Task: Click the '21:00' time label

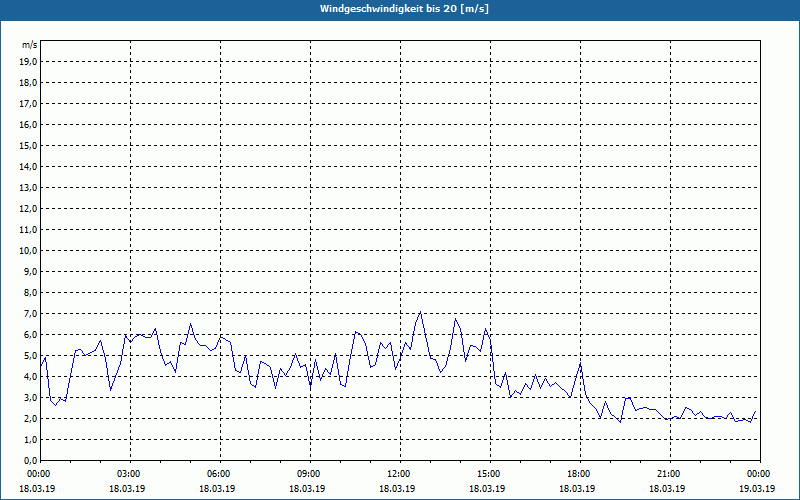Action: click(670, 474)
